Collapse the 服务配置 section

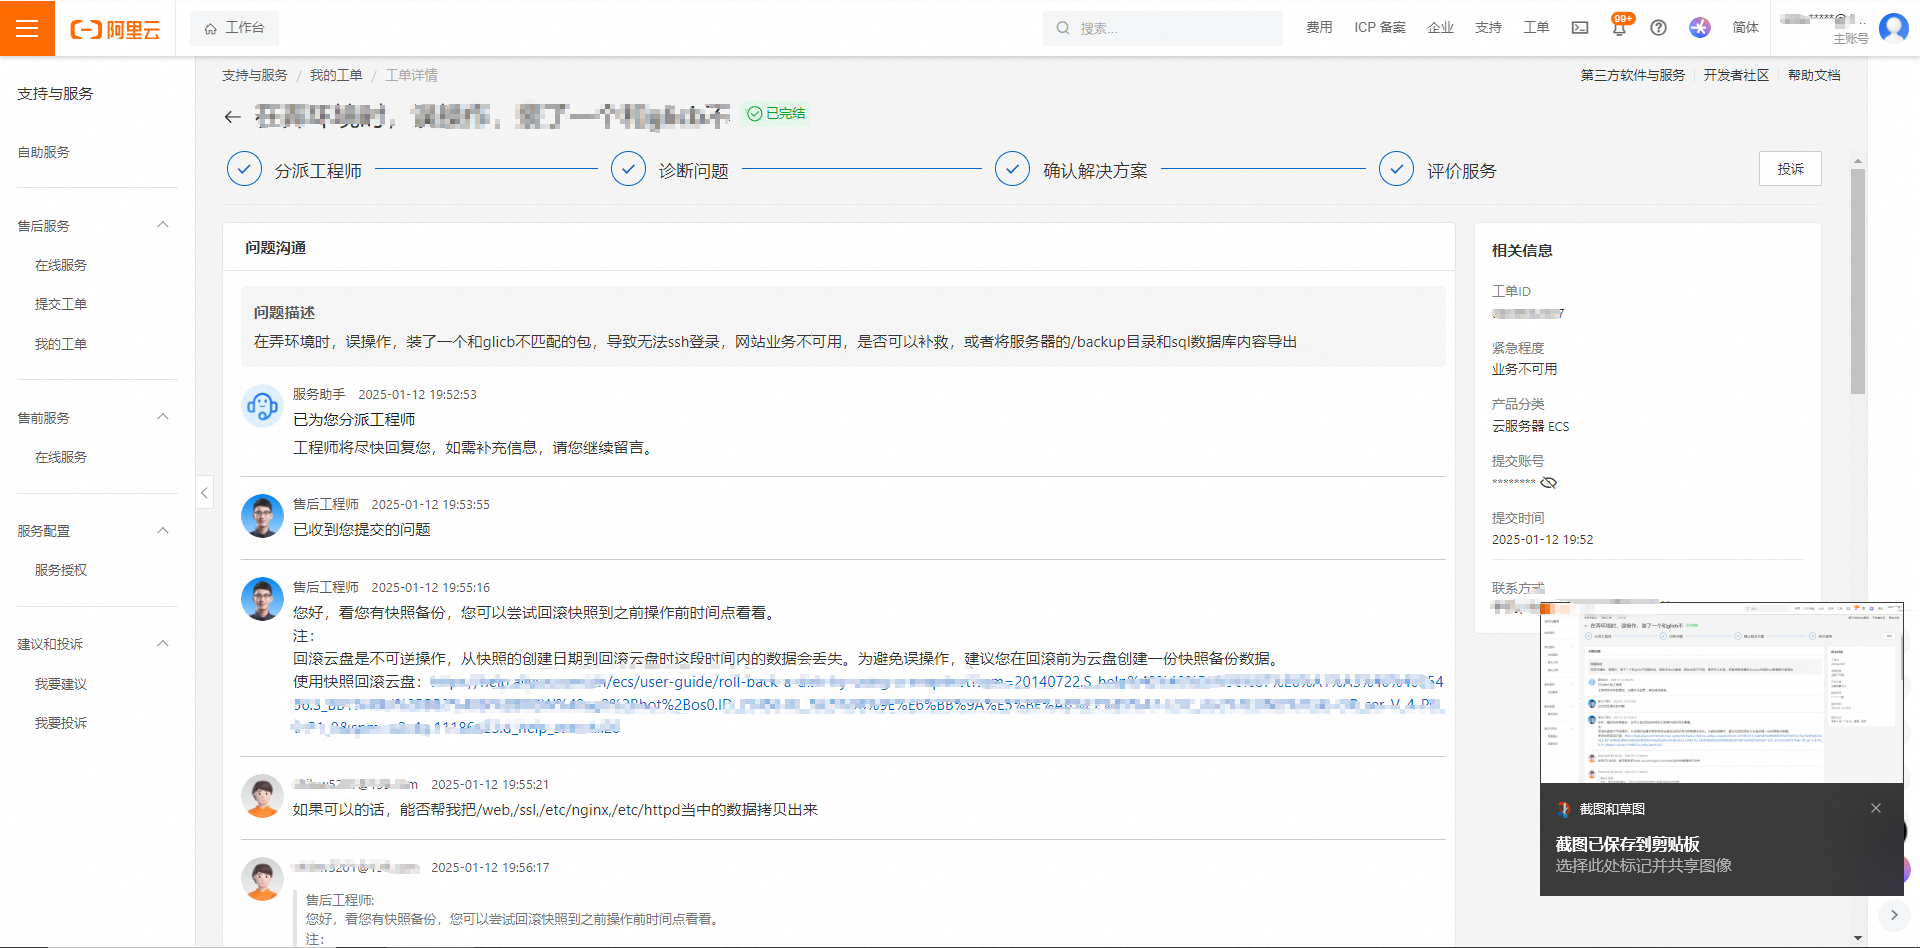(x=163, y=530)
